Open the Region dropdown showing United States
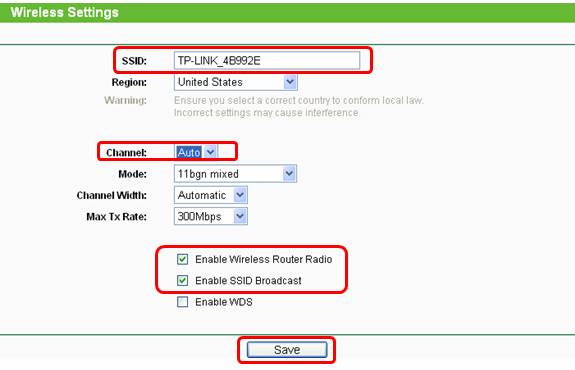Viewport: 575px width, 370px height. pos(235,82)
